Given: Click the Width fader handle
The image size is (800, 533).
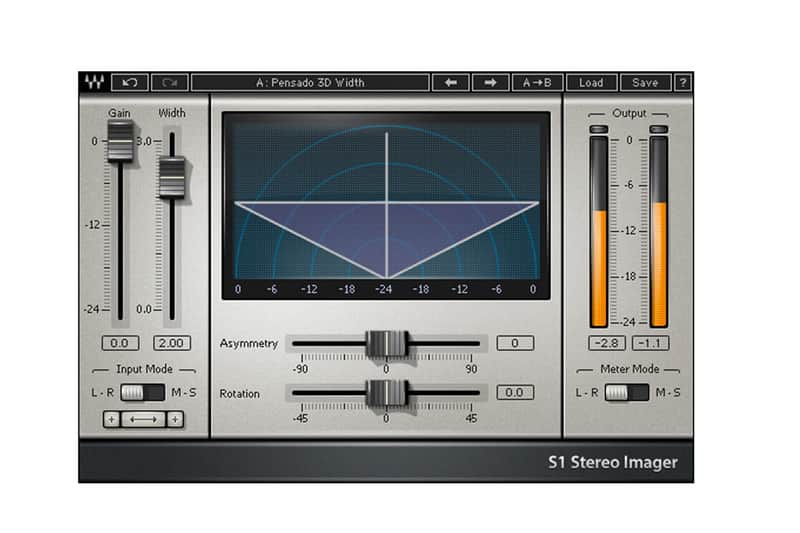Looking at the screenshot, I should click(172, 177).
